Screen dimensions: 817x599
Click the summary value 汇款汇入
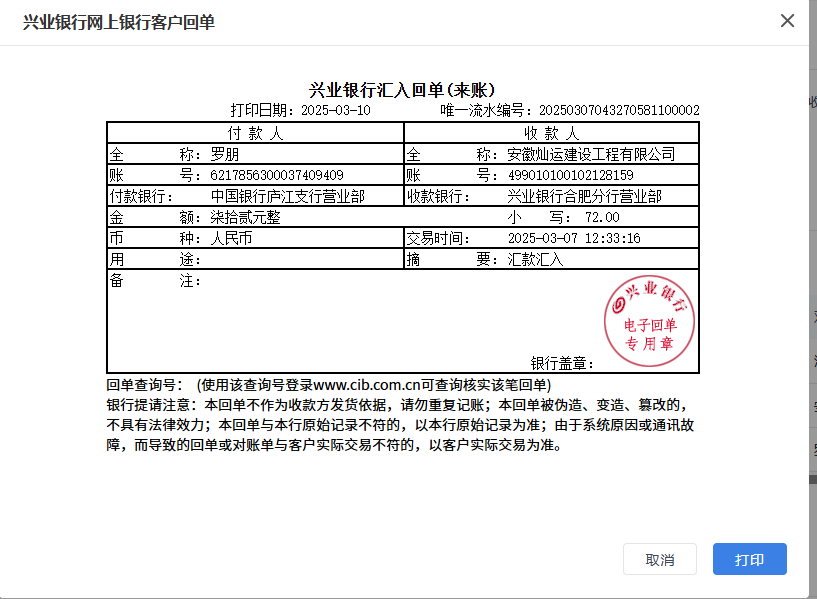536,260
